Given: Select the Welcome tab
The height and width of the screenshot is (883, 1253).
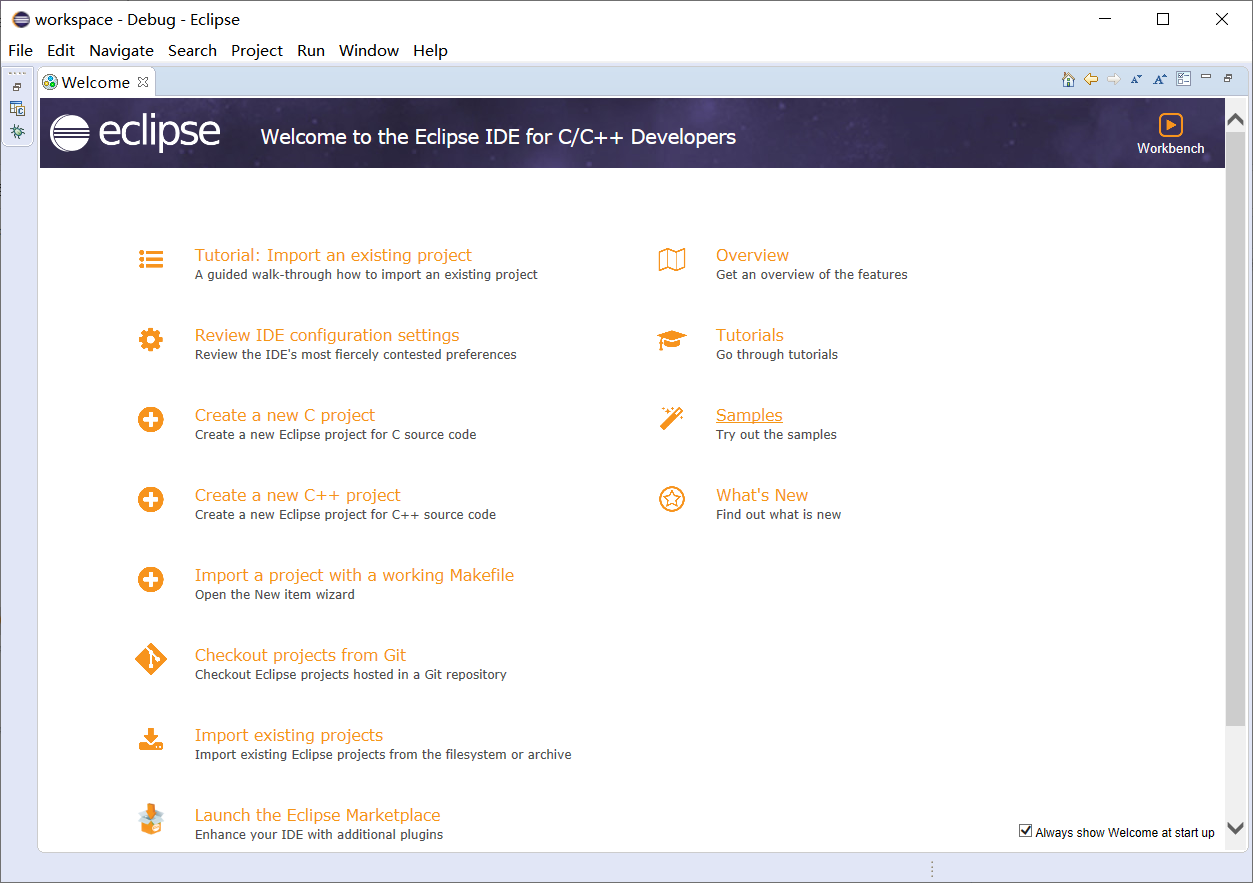Looking at the screenshot, I should pyautogui.click(x=96, y=82).
